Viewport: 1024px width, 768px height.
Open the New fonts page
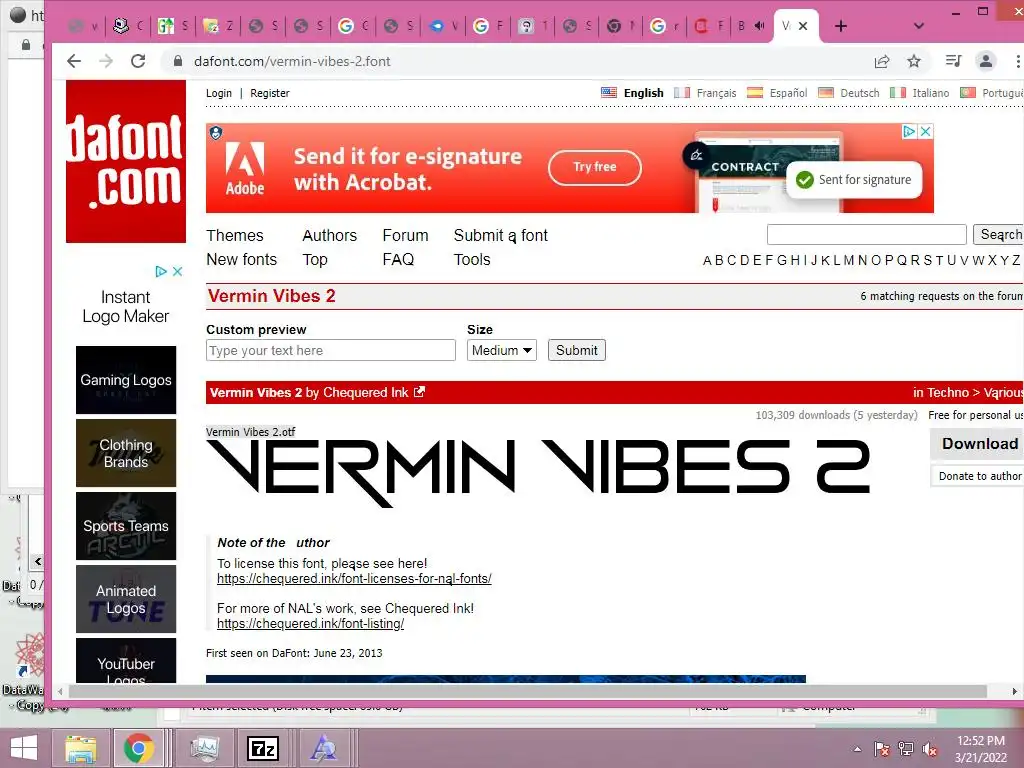coord(242,259)
